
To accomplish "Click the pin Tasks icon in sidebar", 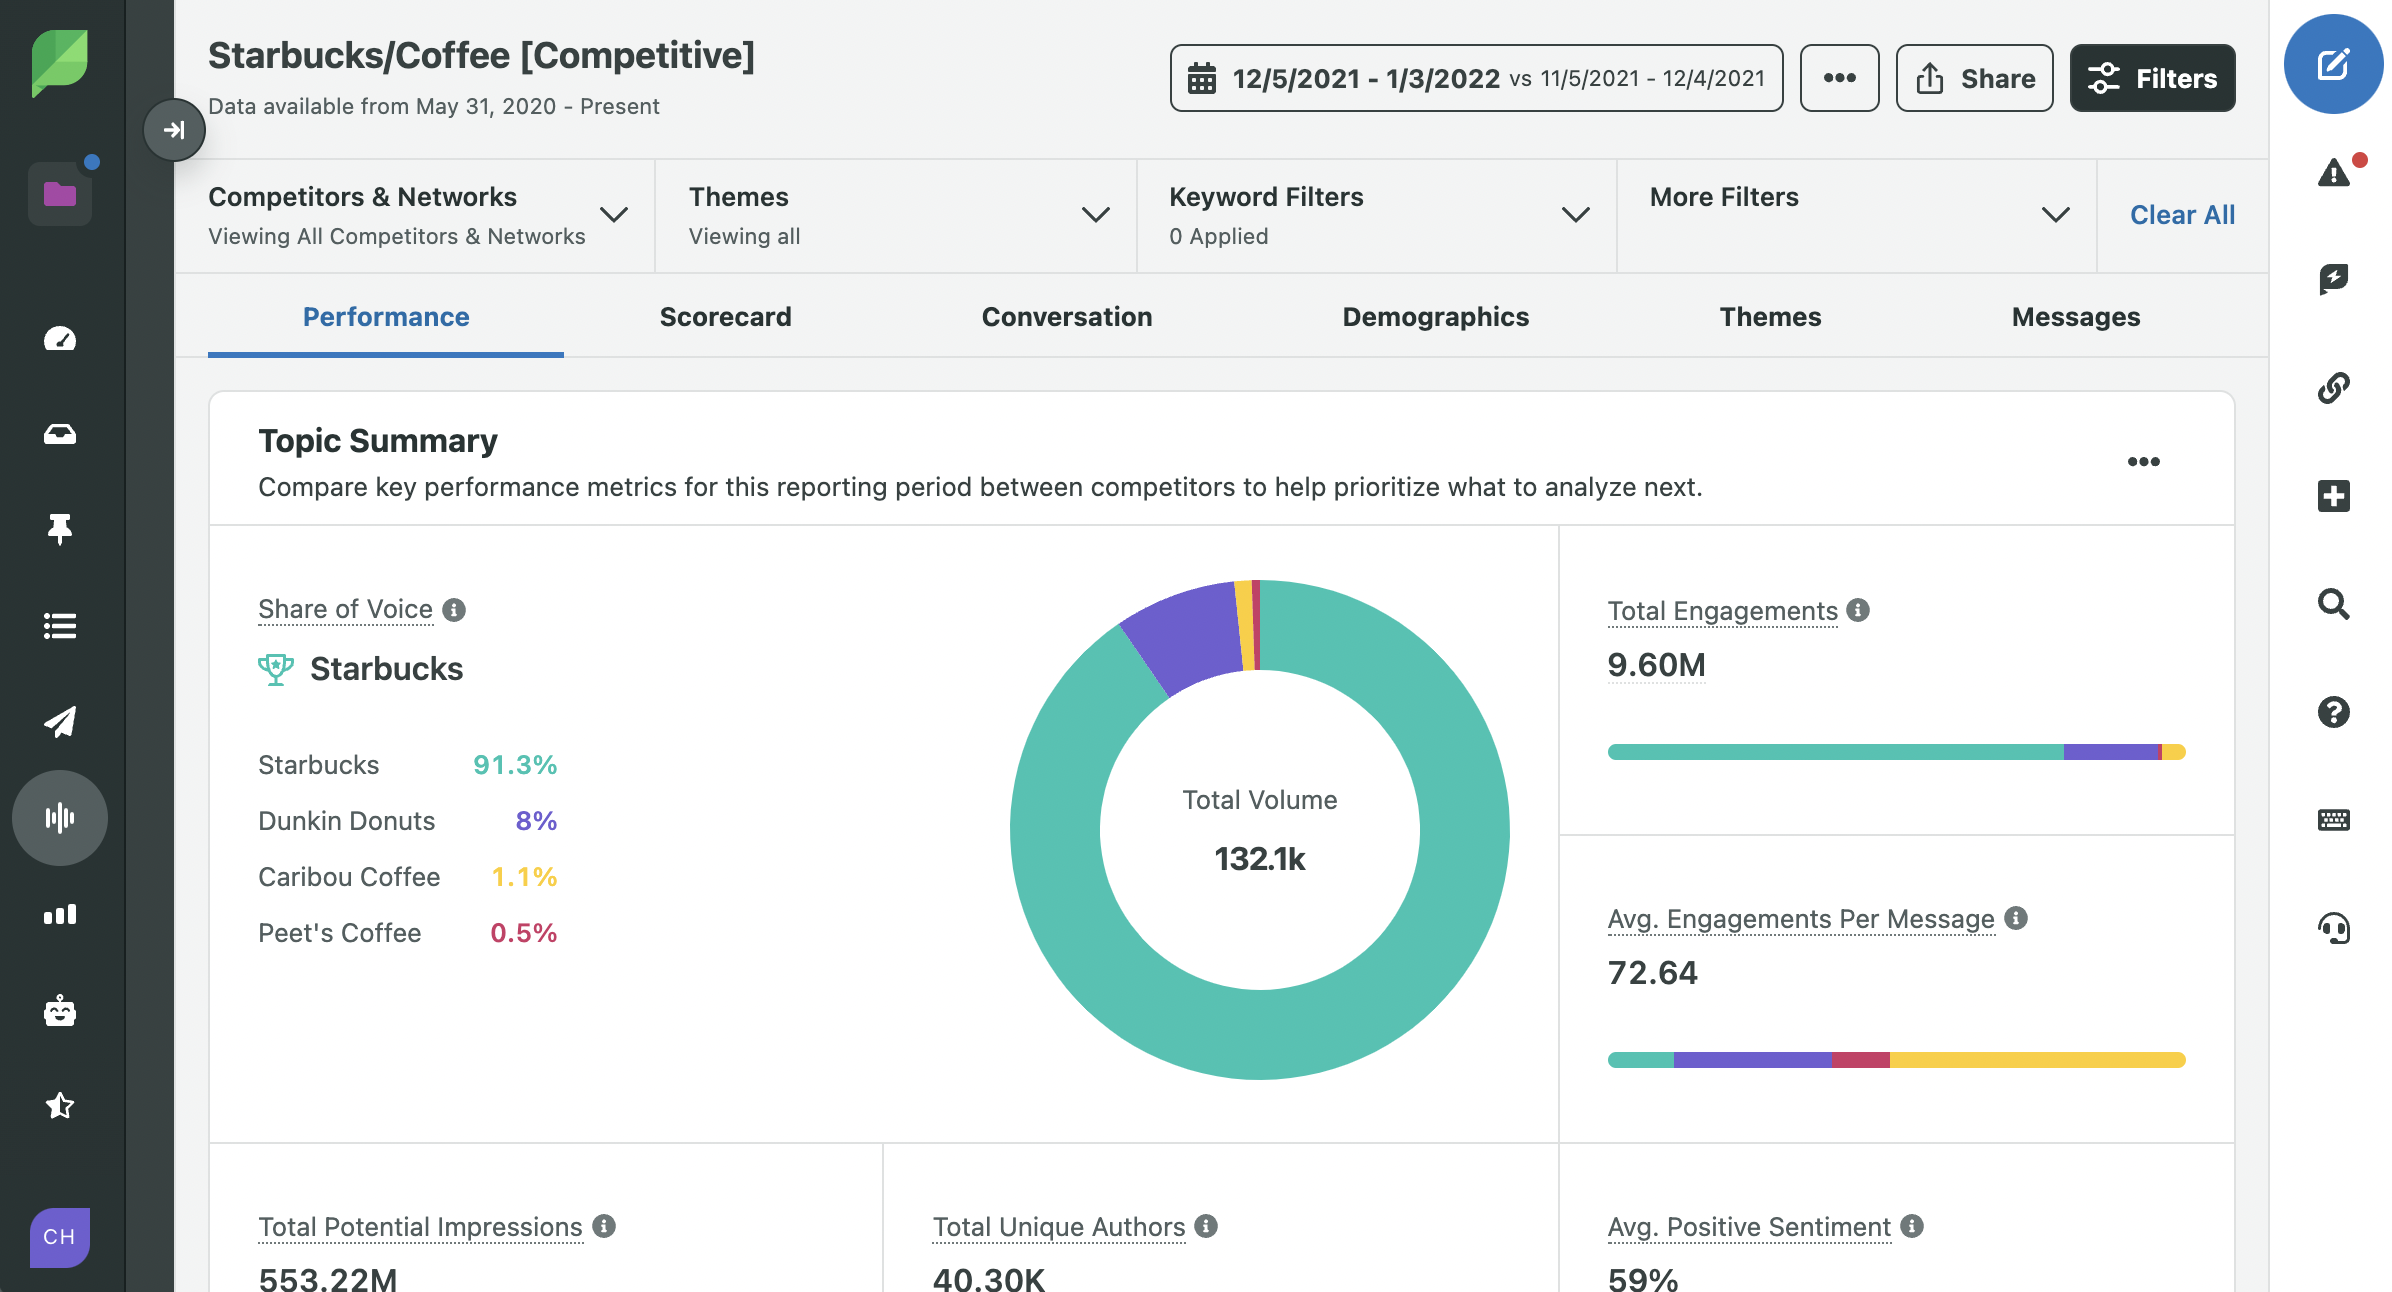I will pyautogui.click(x=60, y=529).
